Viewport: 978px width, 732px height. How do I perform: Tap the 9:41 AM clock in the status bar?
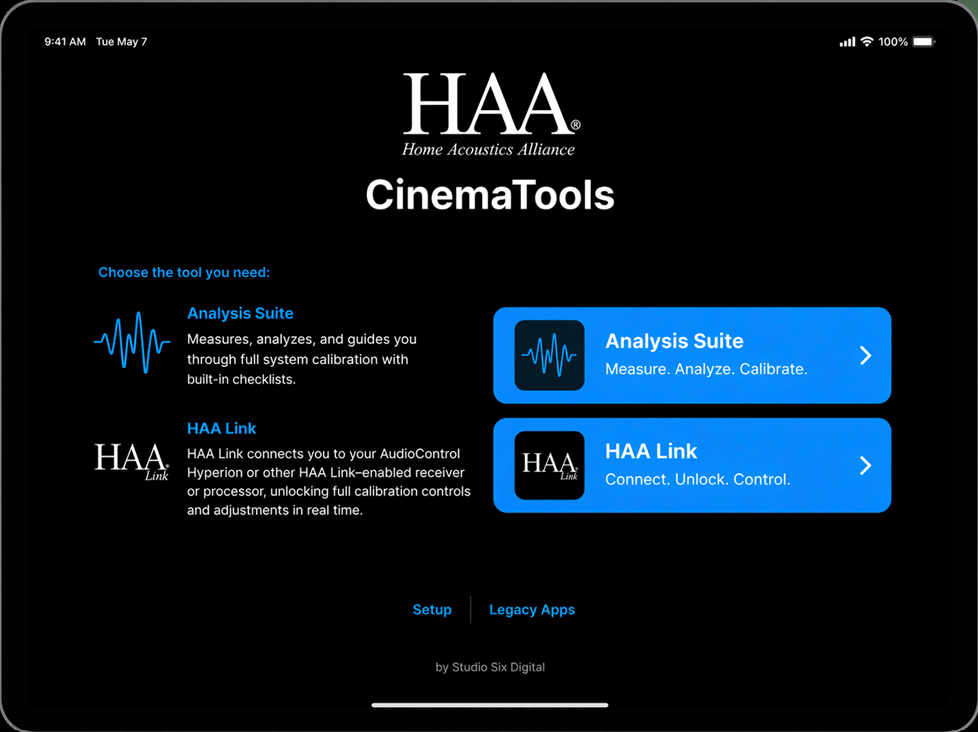[x=65, y=42]
